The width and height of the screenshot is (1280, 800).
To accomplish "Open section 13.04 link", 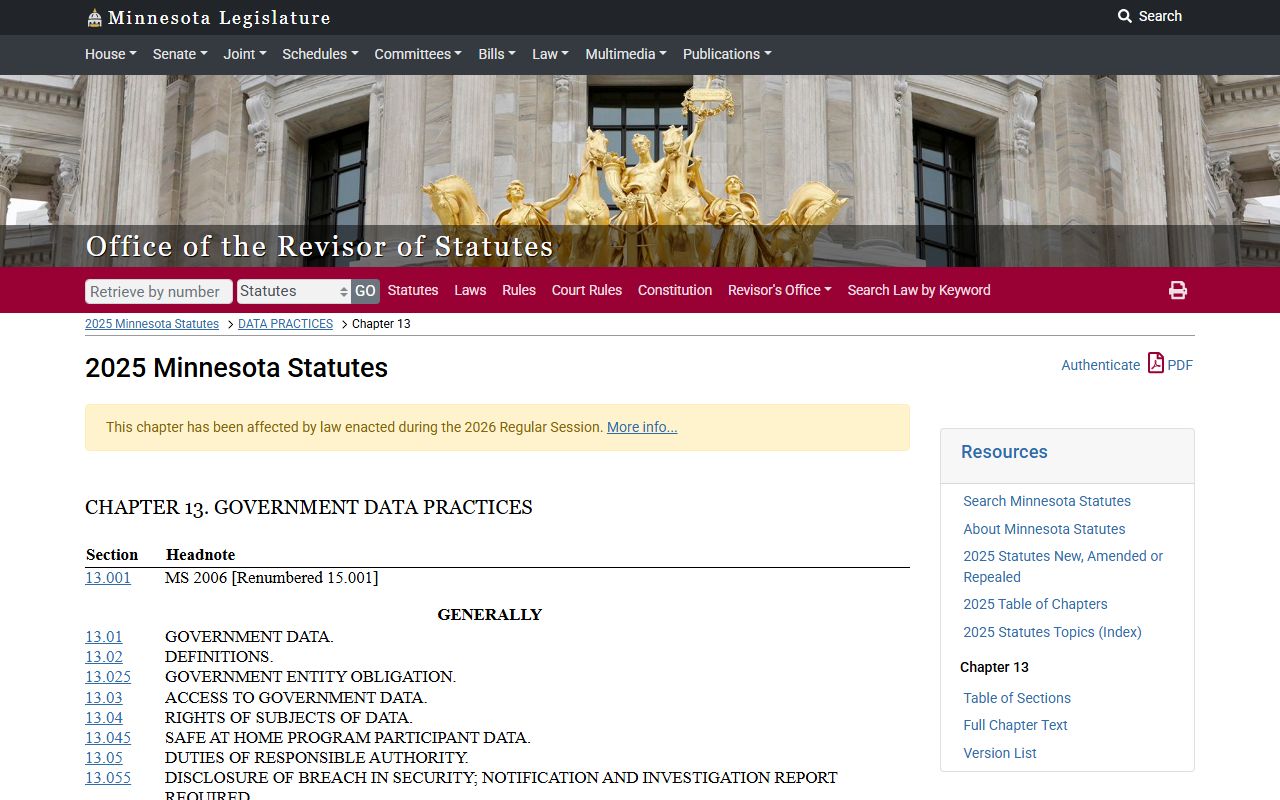I will pos(104,718).
